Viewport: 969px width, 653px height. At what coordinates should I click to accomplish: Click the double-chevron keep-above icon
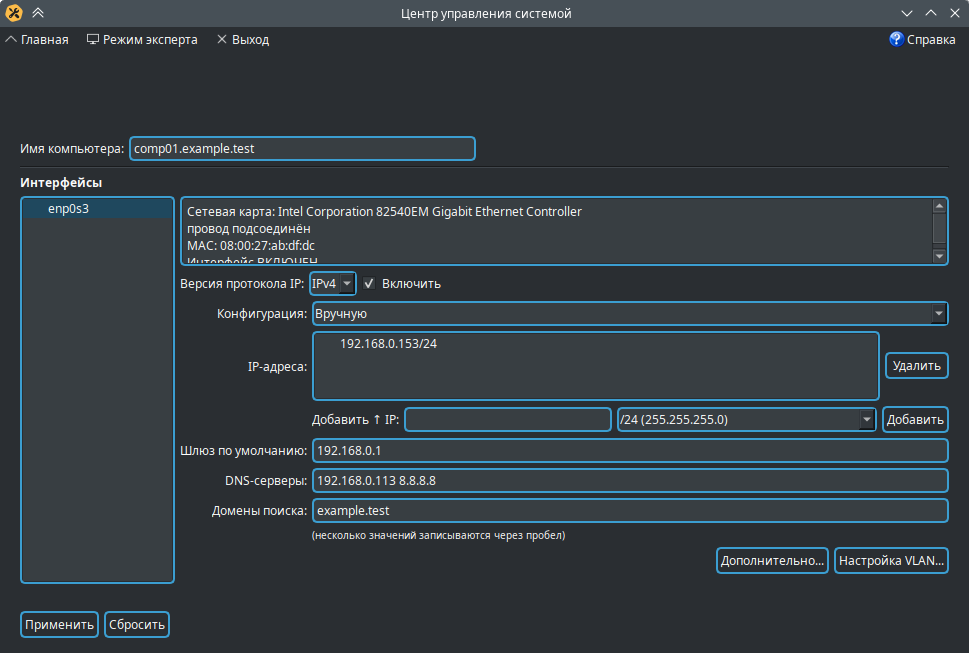click(38, 13)
